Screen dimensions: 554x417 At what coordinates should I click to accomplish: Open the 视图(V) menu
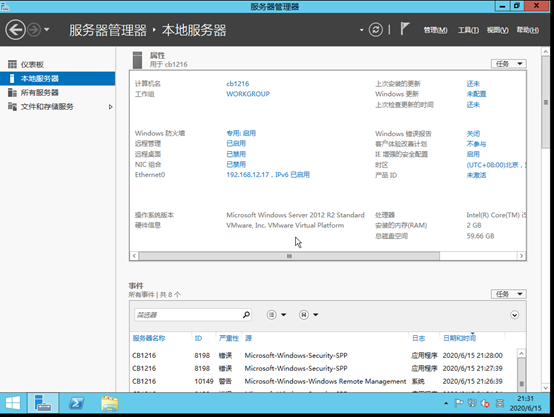pos(497,30)
